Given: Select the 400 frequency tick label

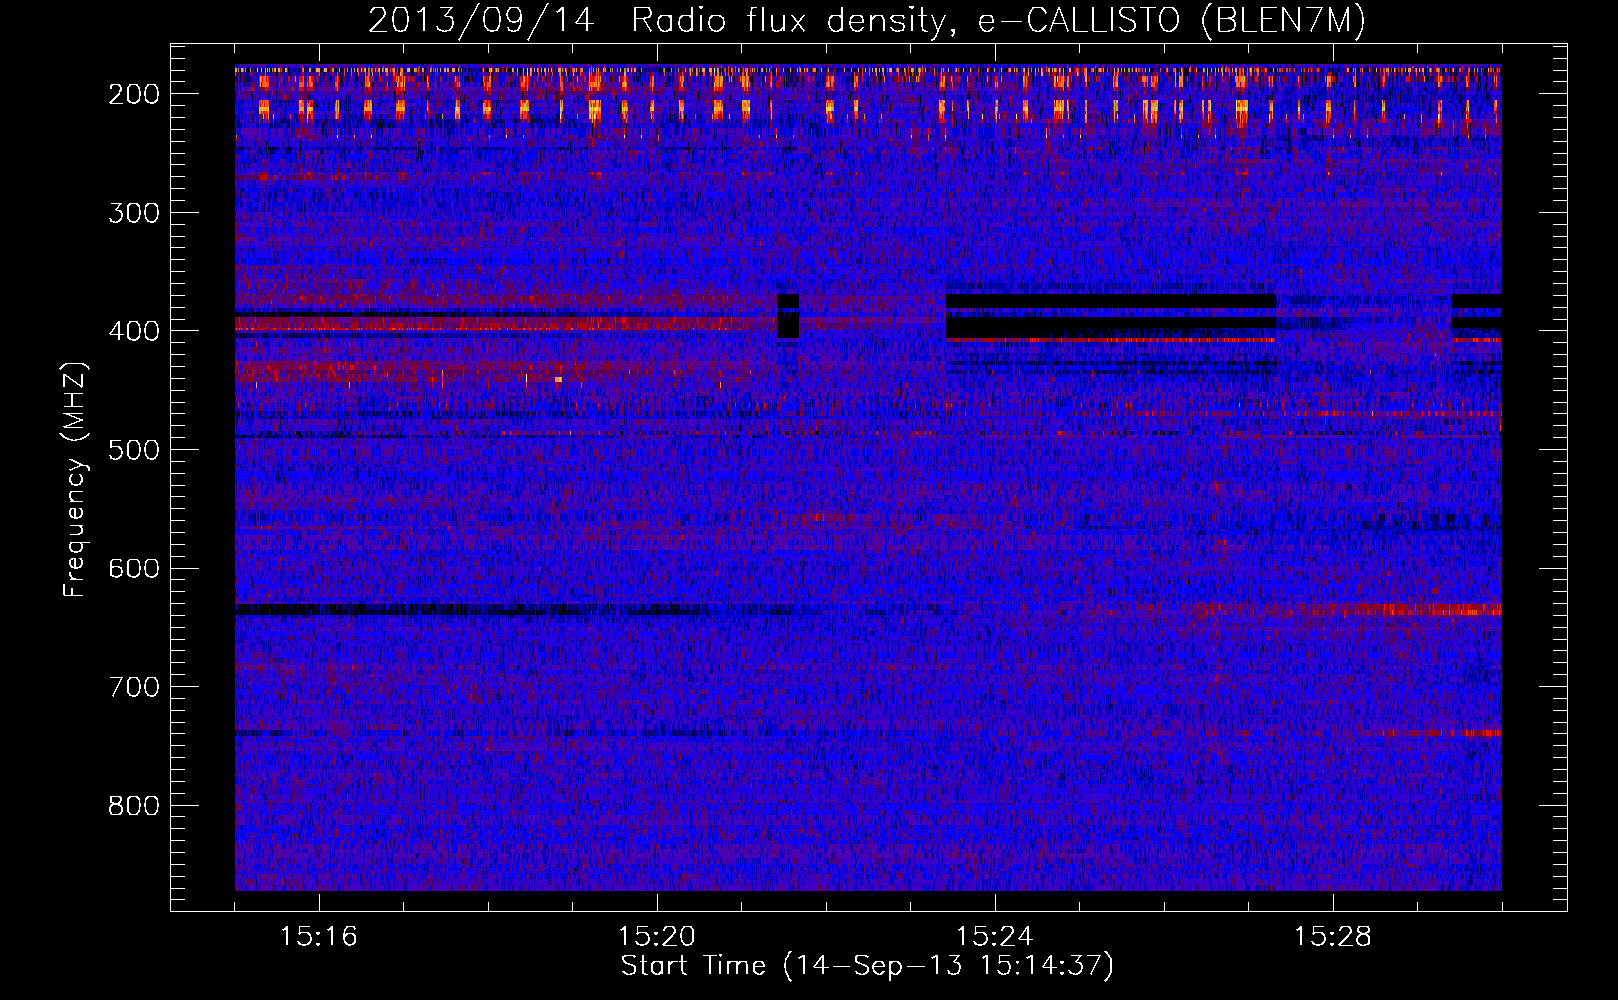Looking at the screenshot, I should [133, 331].
